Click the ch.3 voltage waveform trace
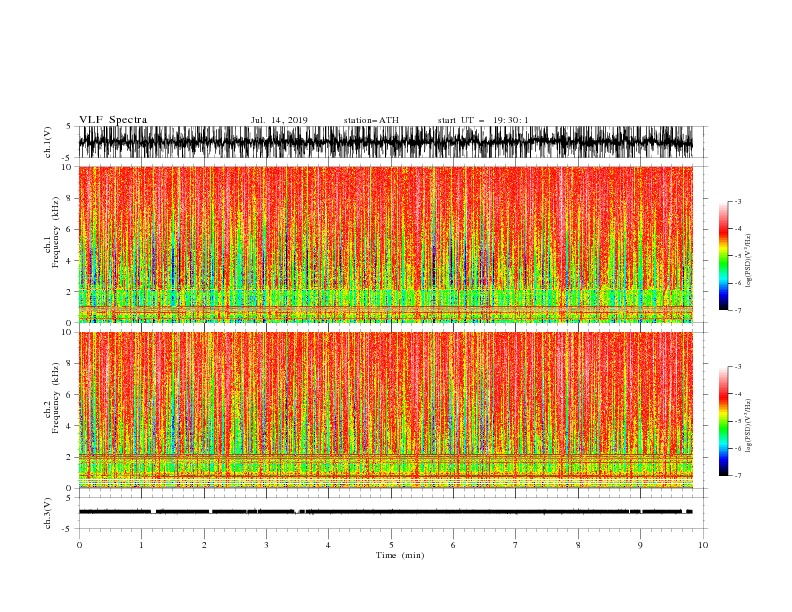Screen dimensions: 792x612 click(x=386, y=512)
